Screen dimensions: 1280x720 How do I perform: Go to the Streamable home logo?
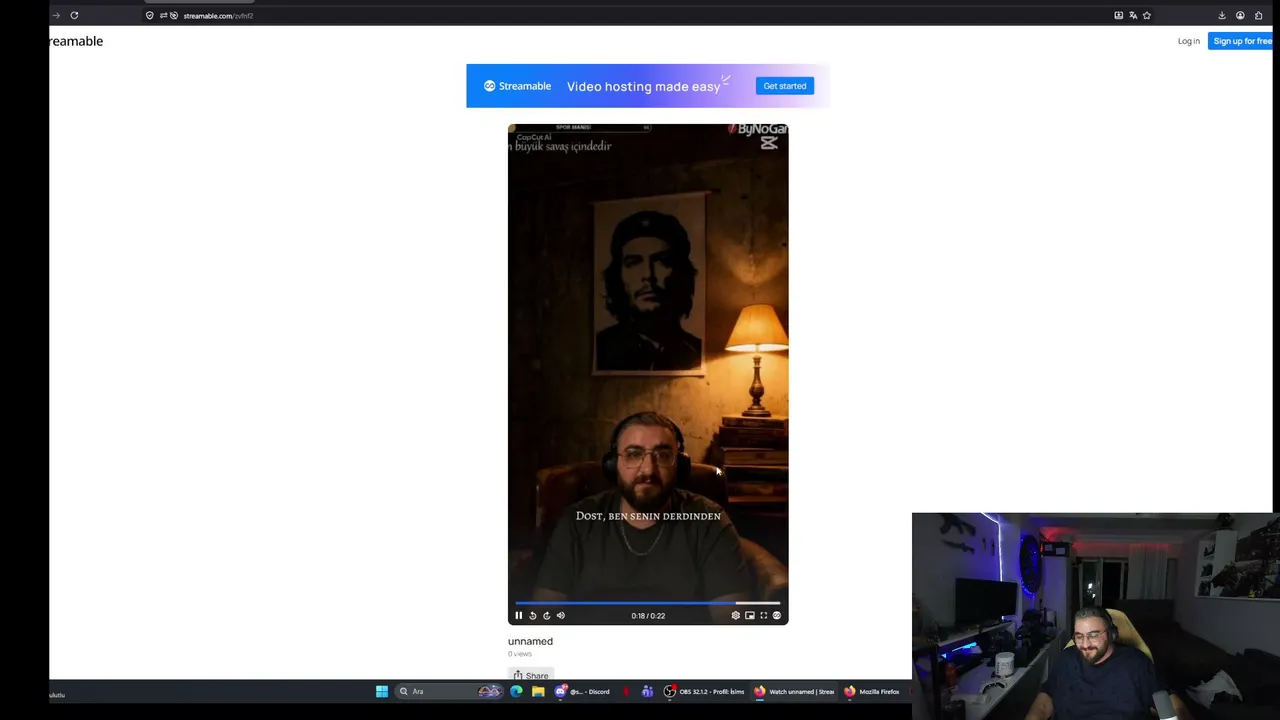pos(76,41)
